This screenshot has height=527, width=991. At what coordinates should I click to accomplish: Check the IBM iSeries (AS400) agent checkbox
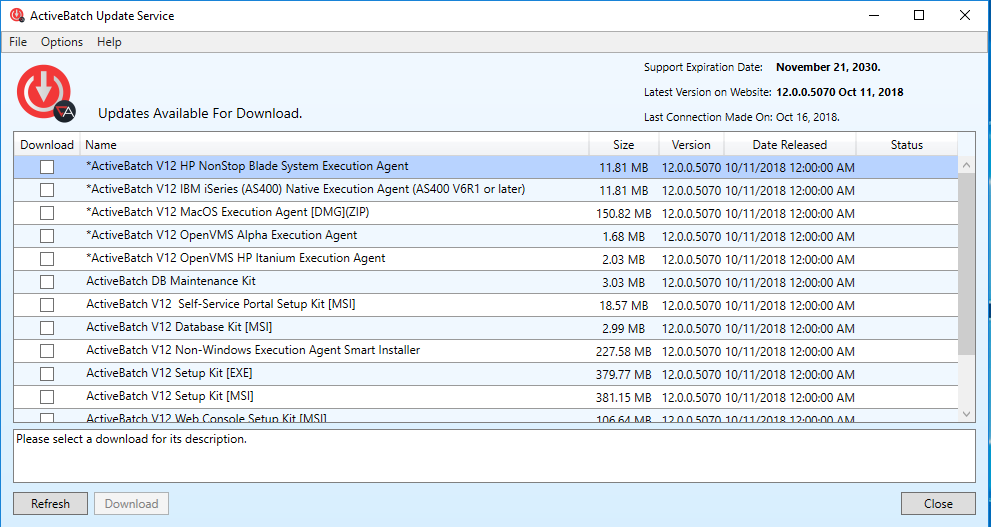click(47, 190)
